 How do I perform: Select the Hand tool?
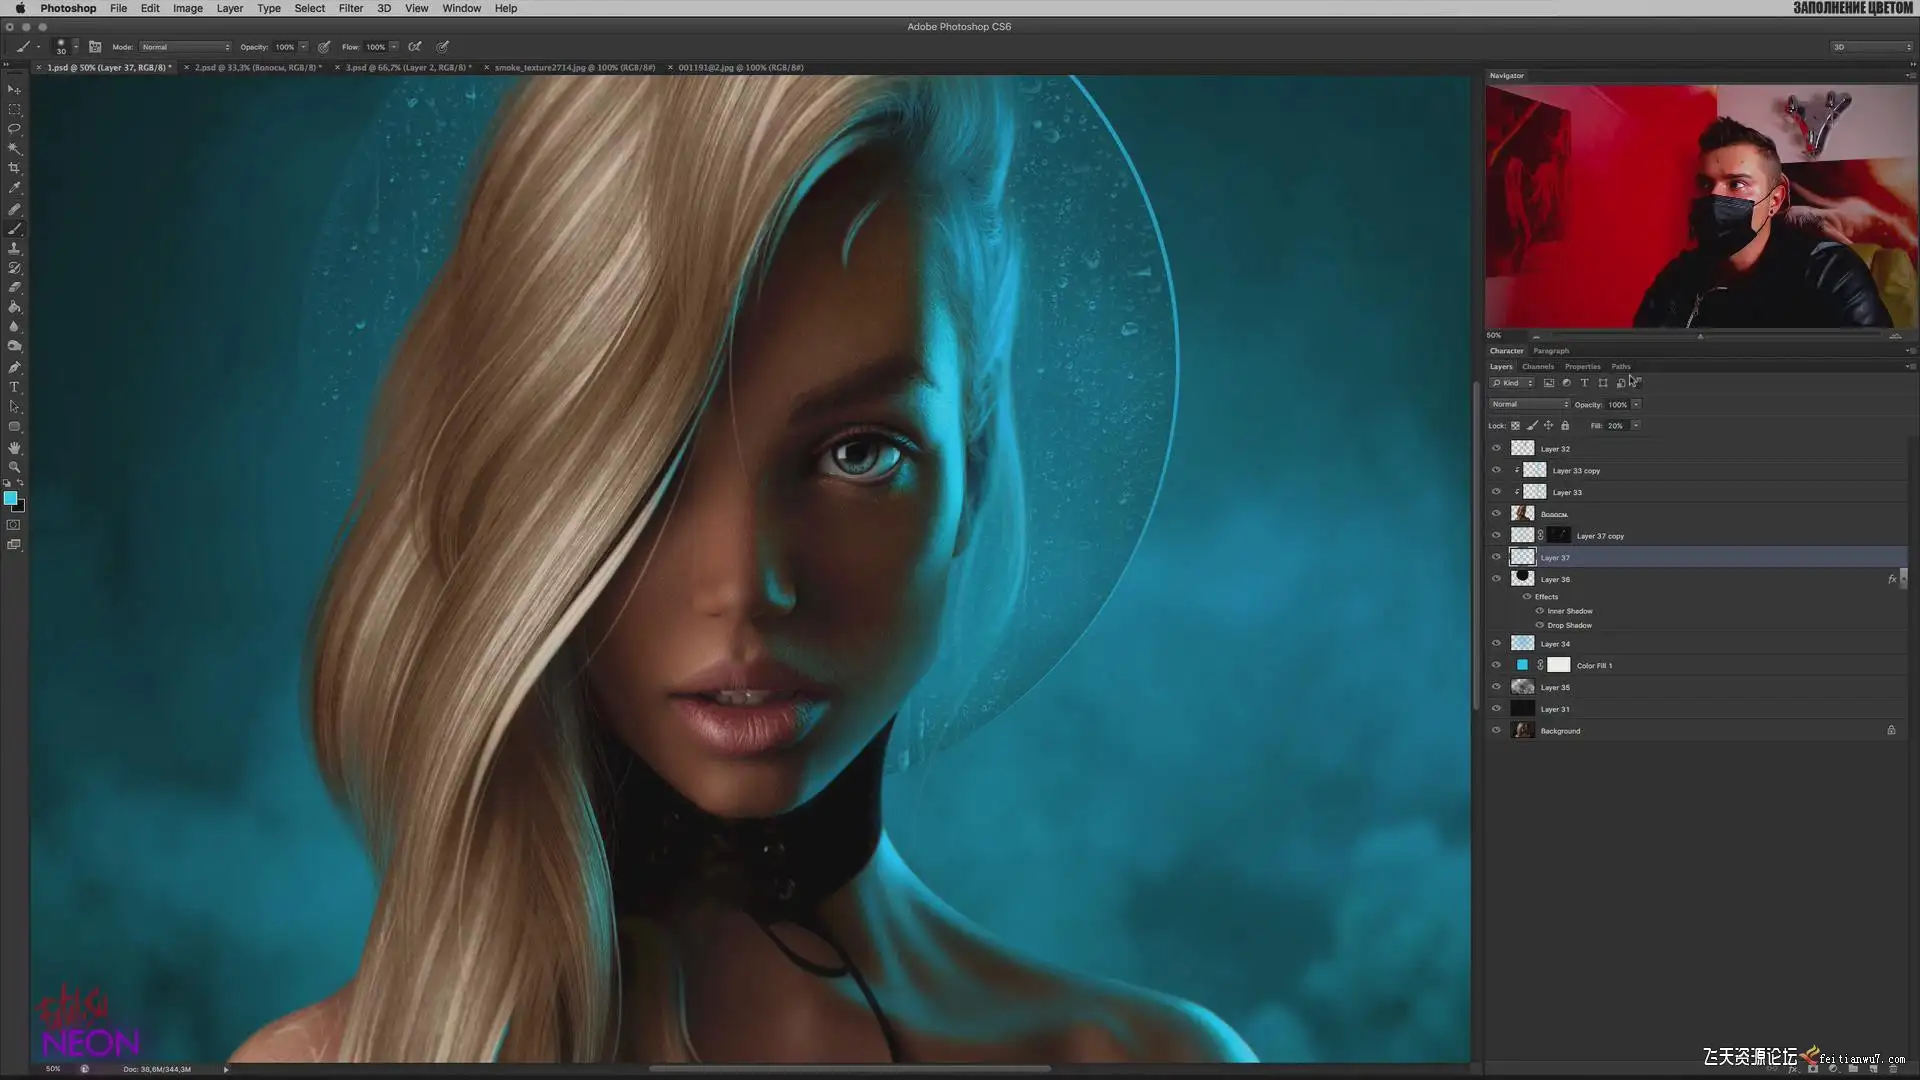coord(14,447)
